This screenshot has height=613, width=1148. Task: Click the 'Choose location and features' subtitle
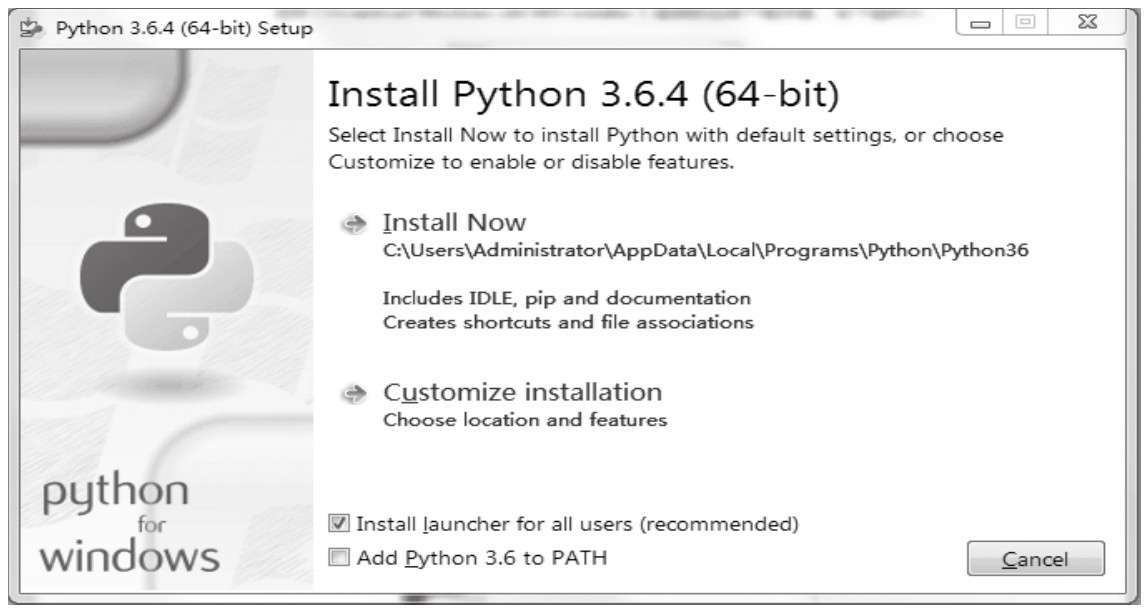pos(525,420)
